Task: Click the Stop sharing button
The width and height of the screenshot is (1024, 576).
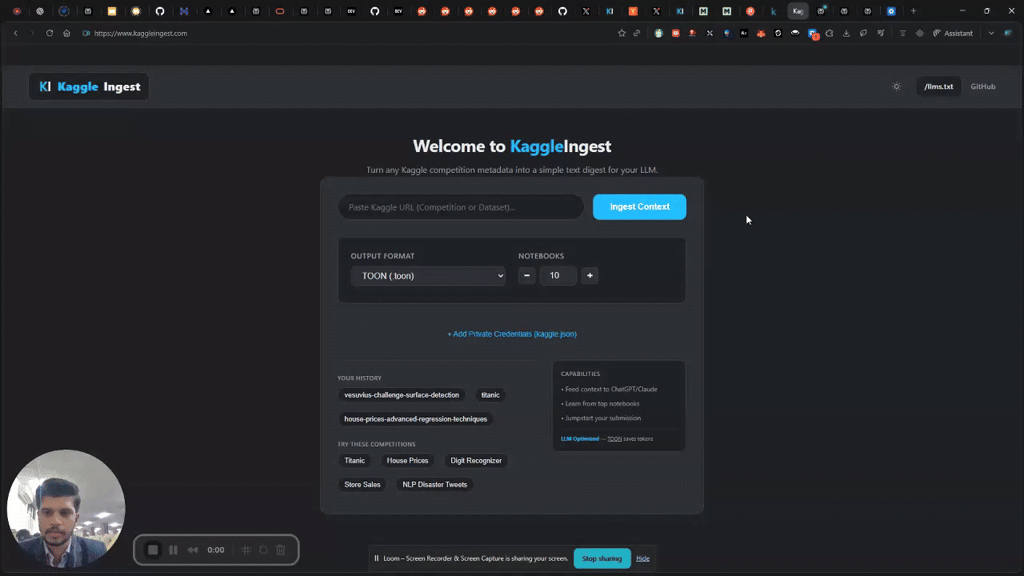Action: tap(602, 558)
